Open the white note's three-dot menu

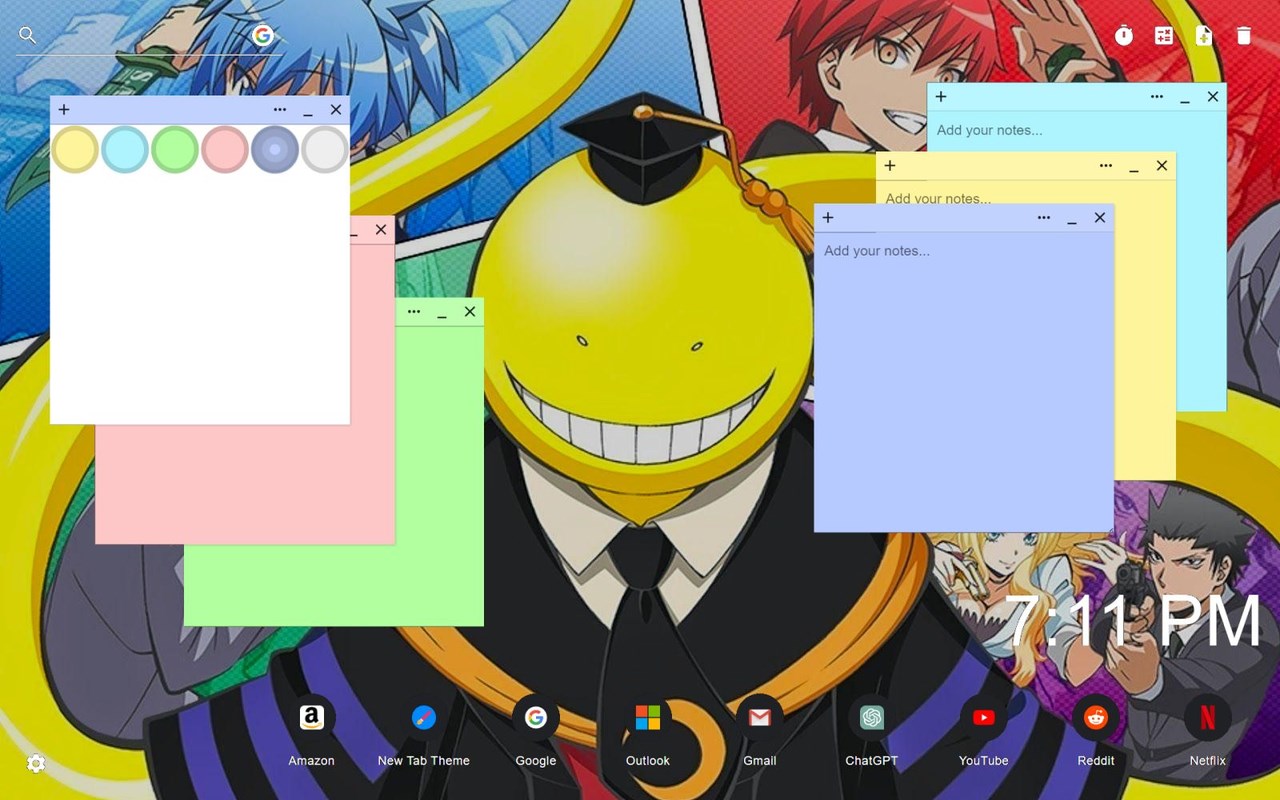pyautogui.click(x=280, y=110)
